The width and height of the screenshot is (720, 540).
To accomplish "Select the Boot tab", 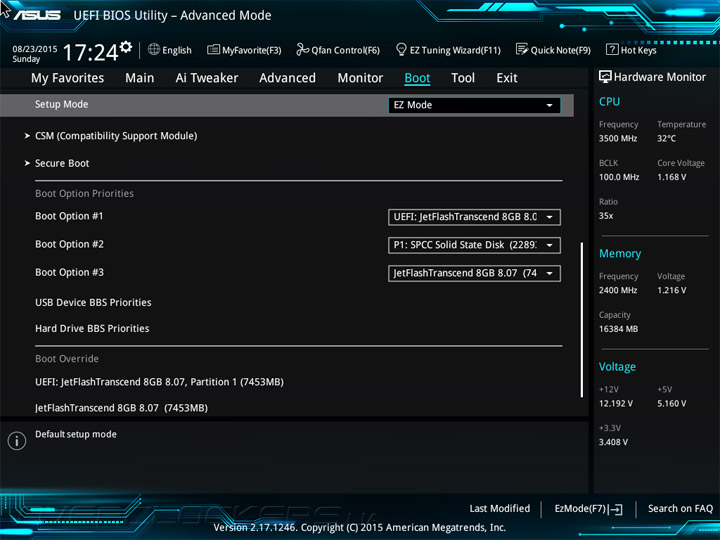I will pos(417,78).
